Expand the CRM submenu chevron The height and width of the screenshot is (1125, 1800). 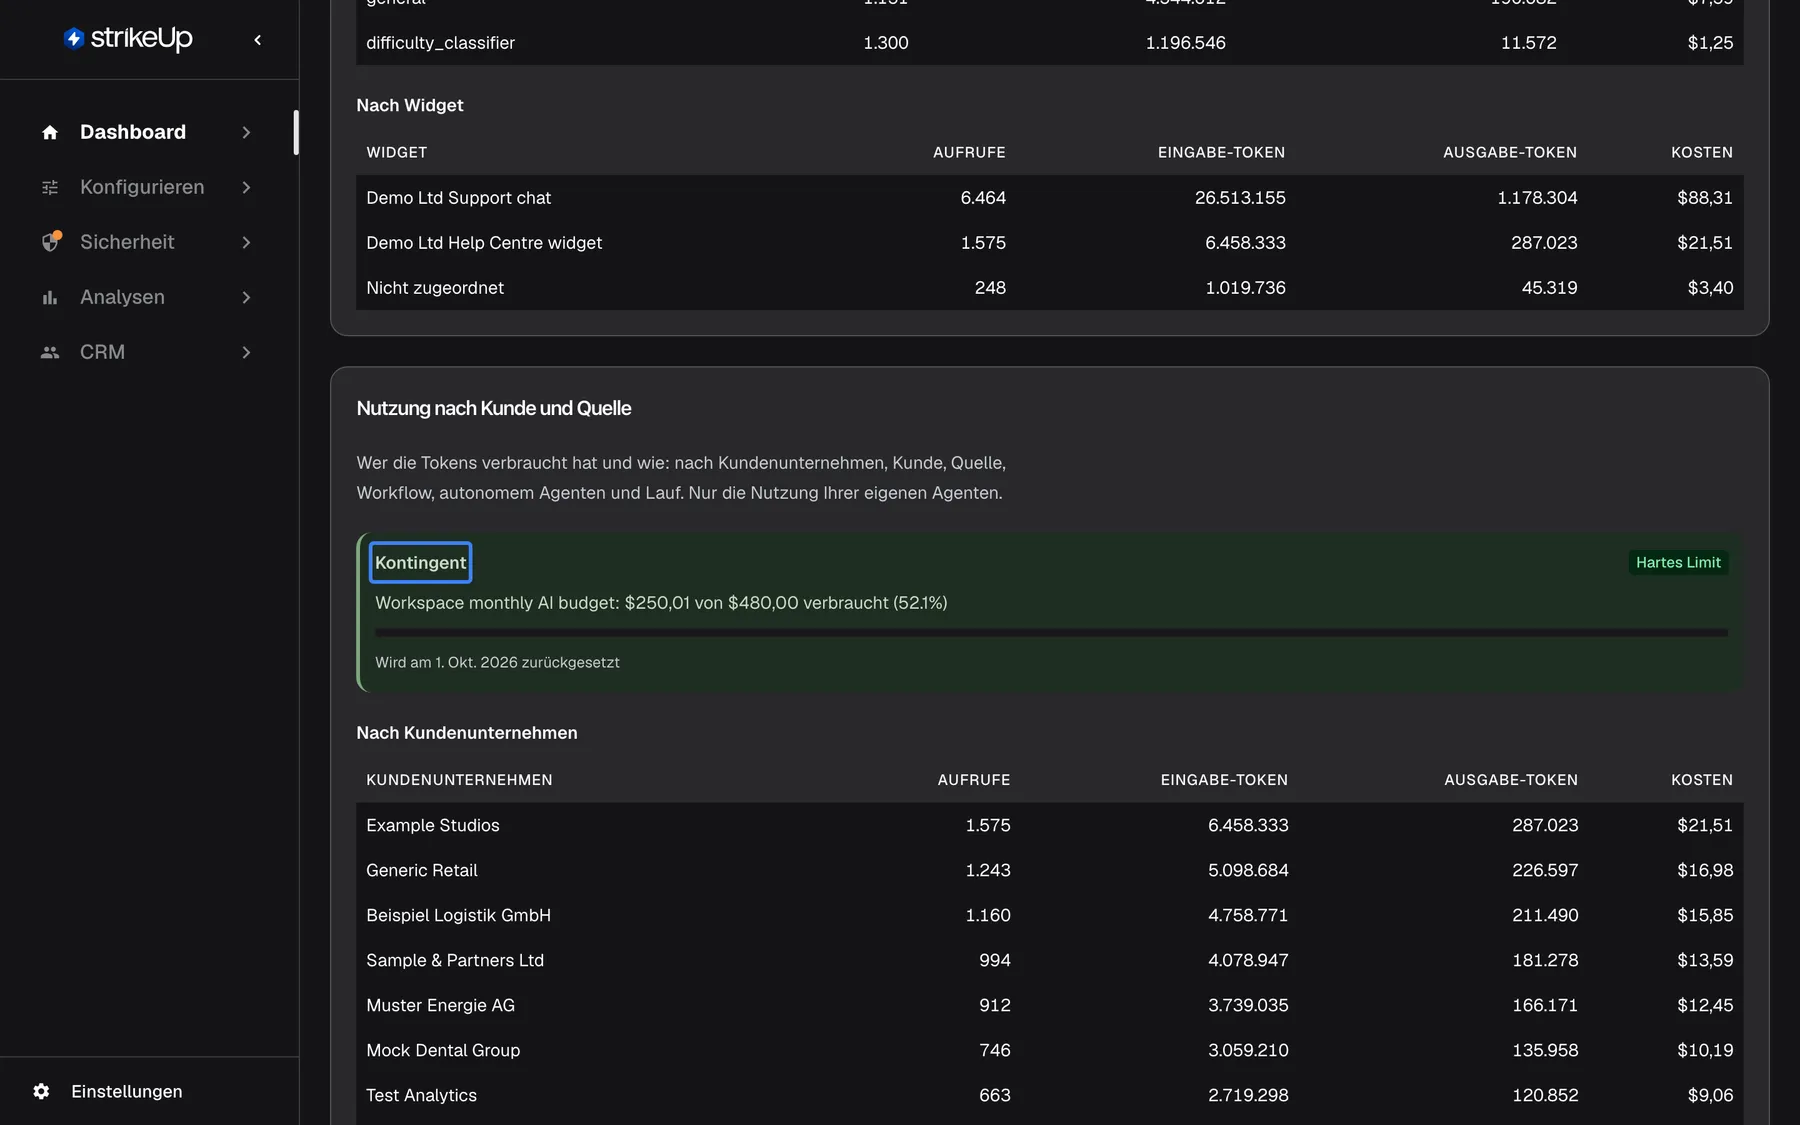(246, 352)
